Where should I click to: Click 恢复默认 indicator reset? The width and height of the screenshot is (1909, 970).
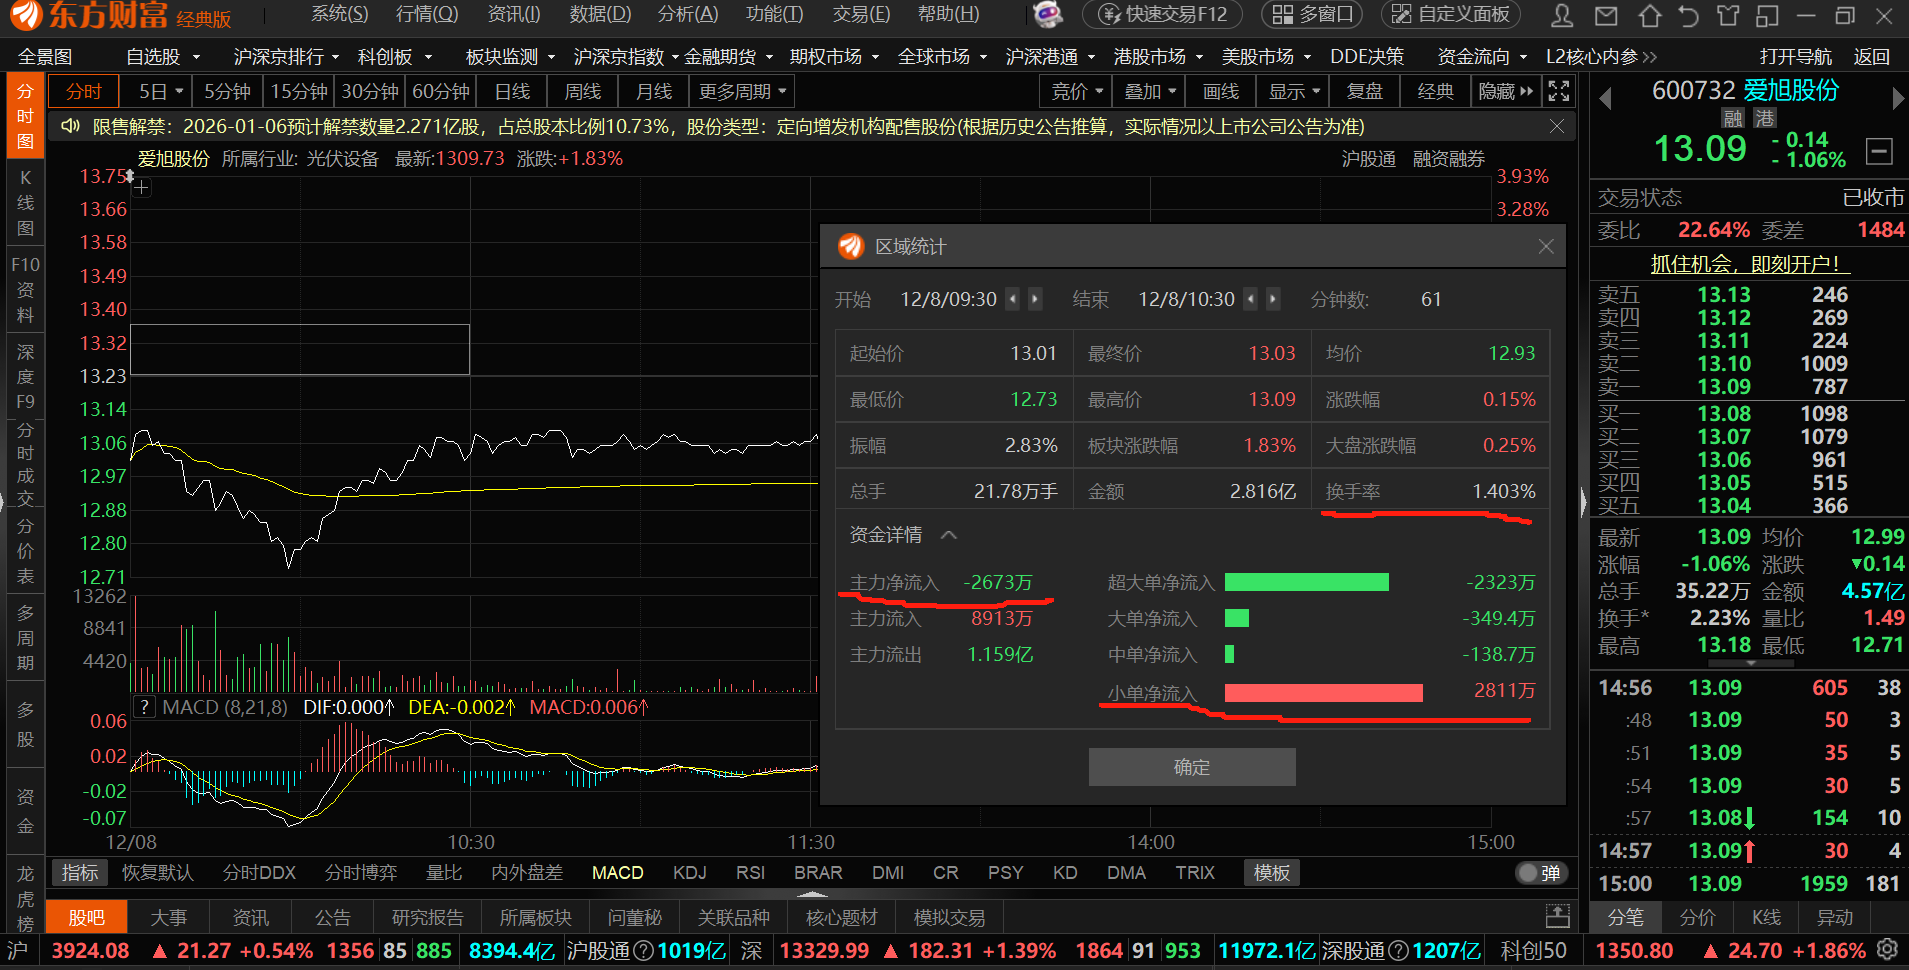[x=158, y=872]
